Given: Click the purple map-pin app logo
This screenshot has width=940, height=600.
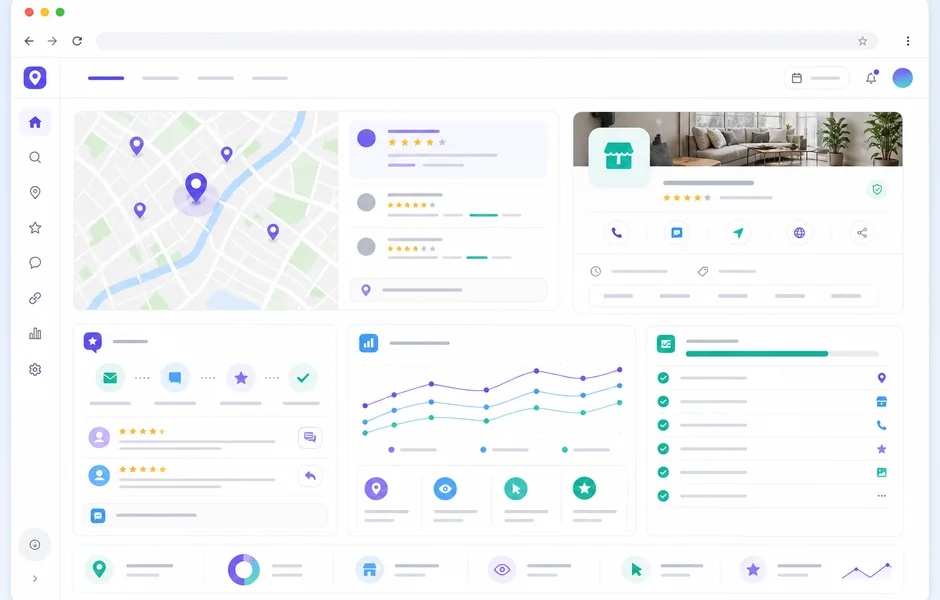Looking at the screenshot, I should 35,77.
